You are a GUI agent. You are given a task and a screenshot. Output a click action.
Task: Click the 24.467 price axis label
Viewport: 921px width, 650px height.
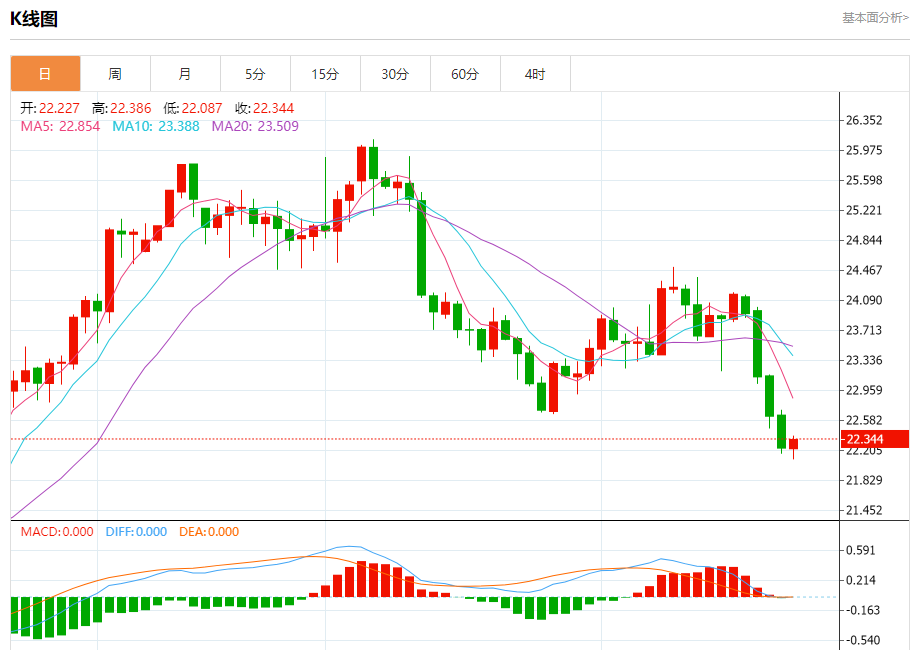click(863, 270)
